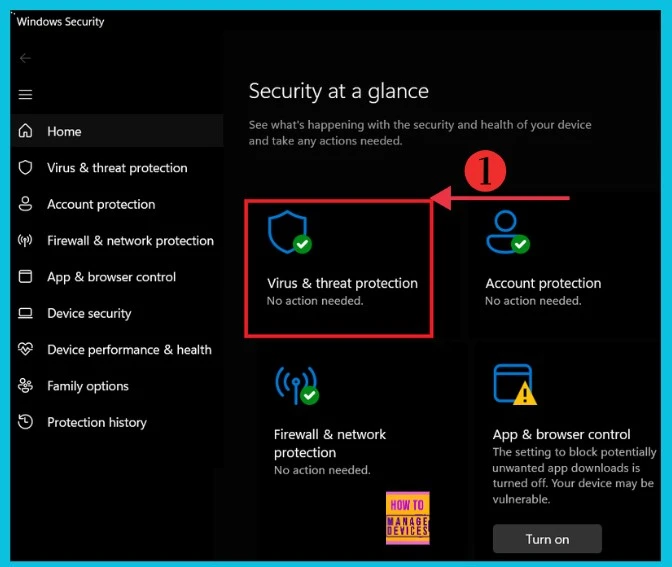
Task: Open the hamburger navigation menu
Action: pyautogui.click(x=25, y=94)
